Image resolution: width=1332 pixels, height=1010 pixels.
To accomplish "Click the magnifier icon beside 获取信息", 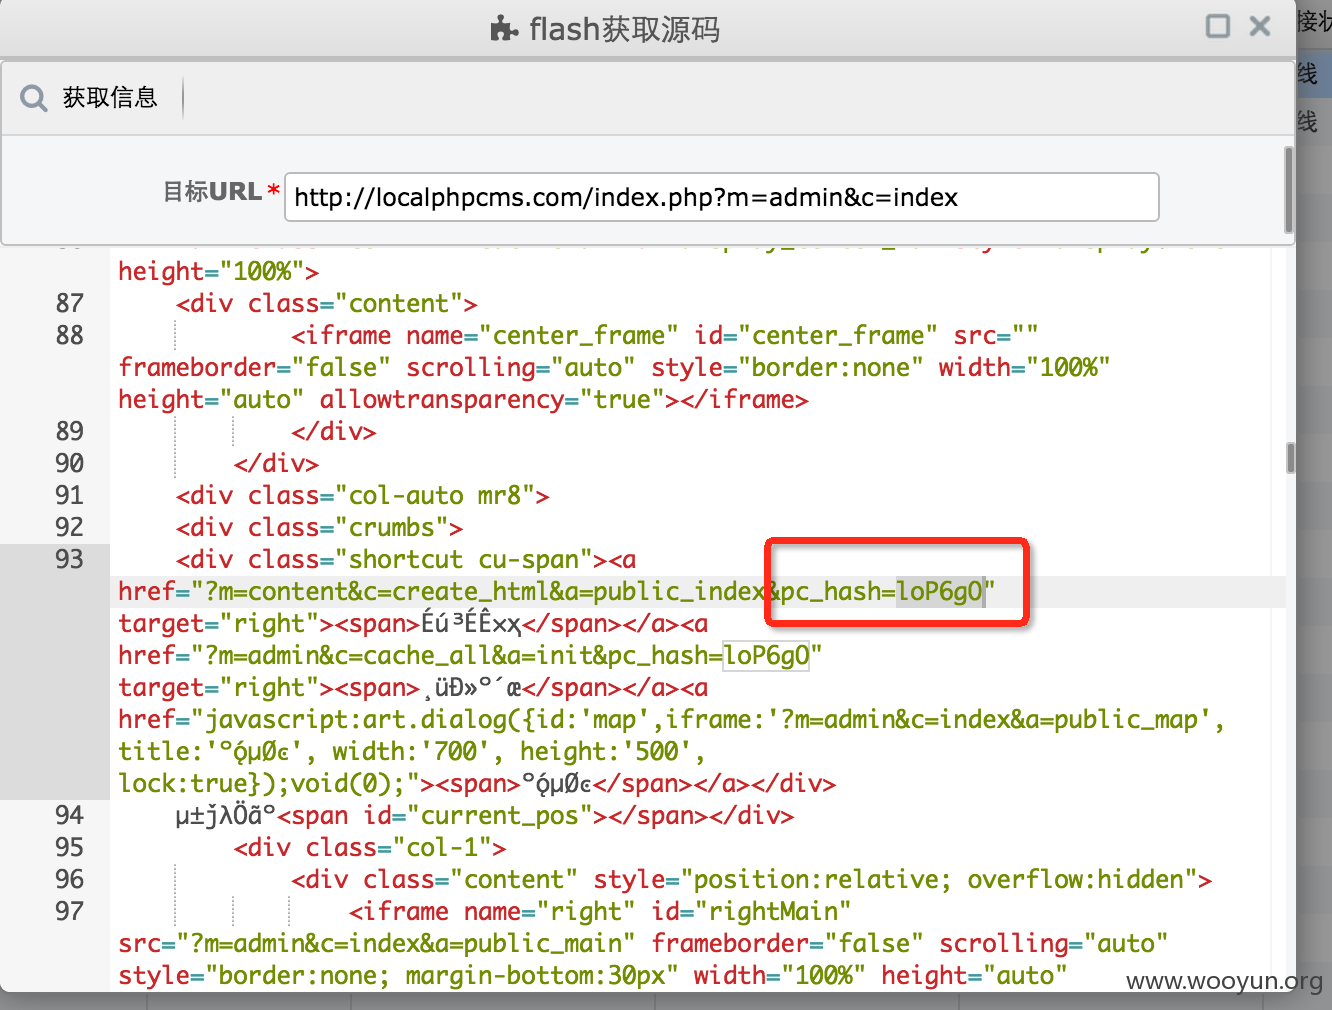I will point(34,98).
